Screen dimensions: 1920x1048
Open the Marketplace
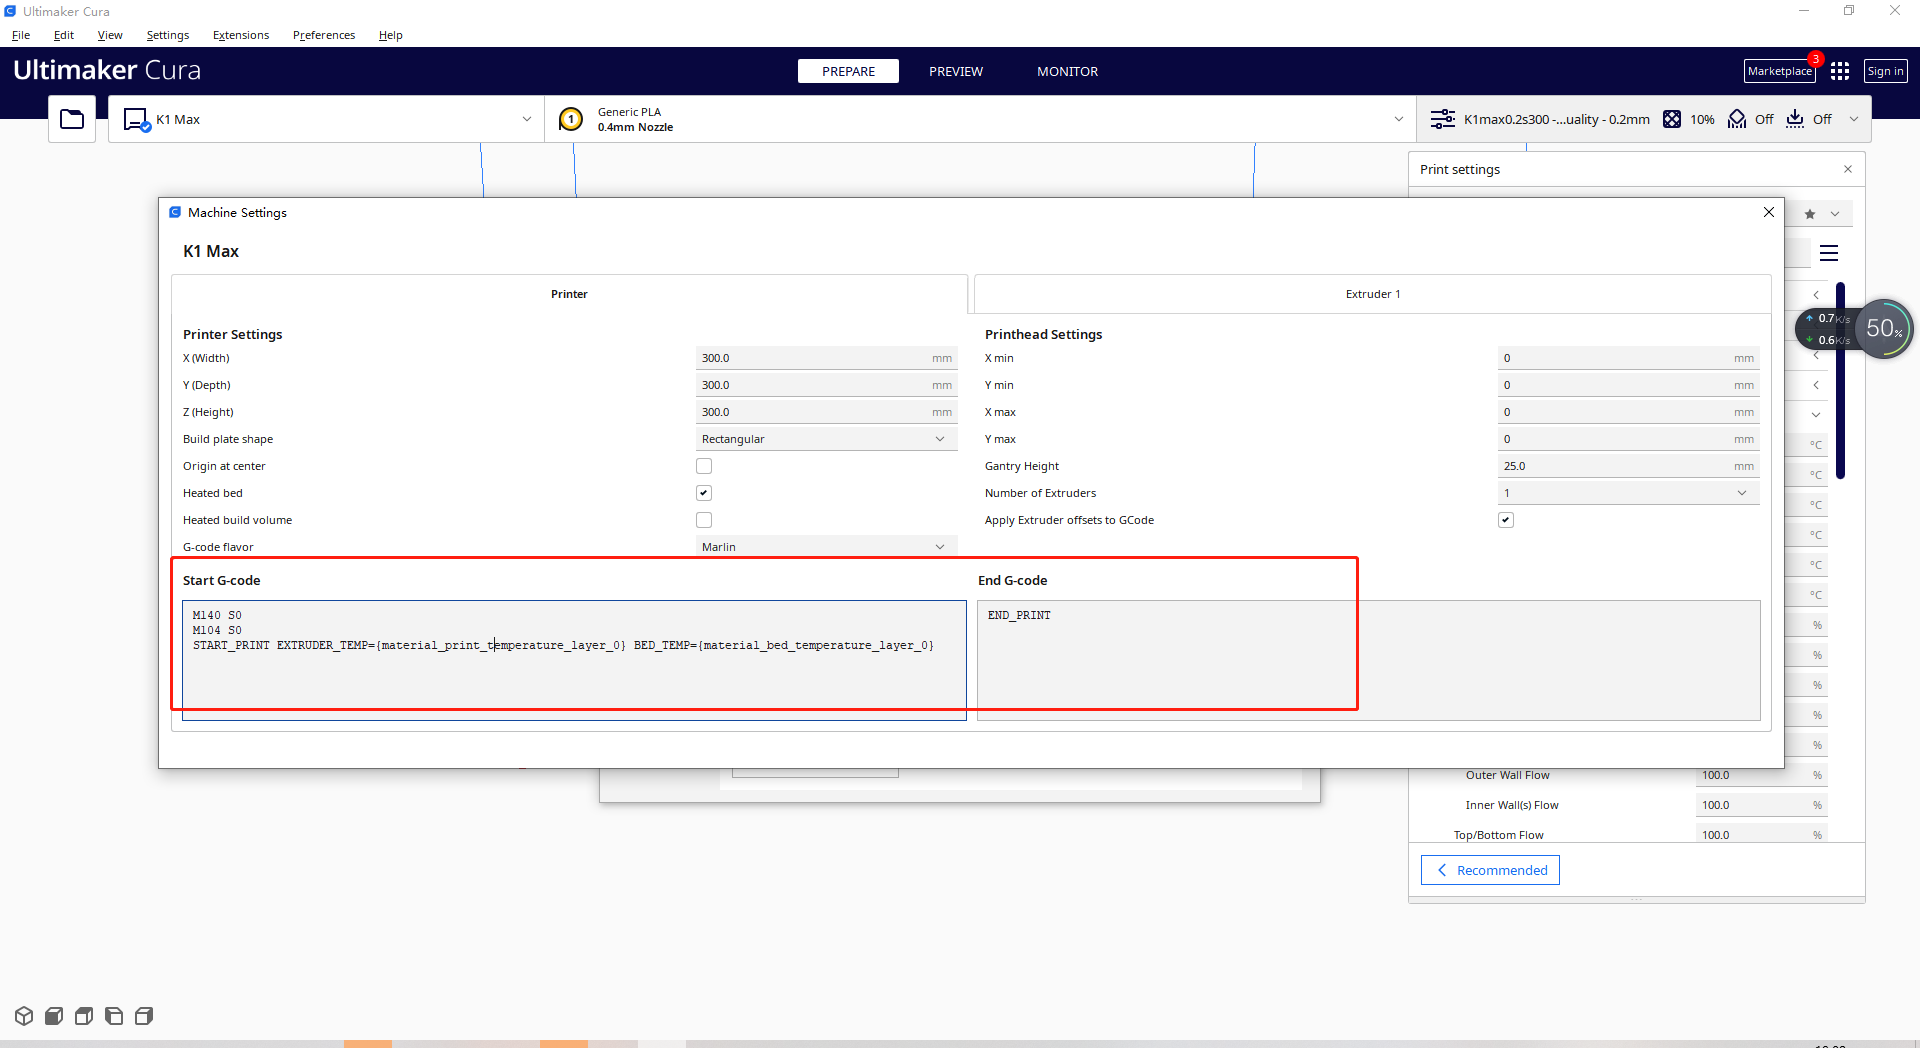click(x=1780, y=71)
